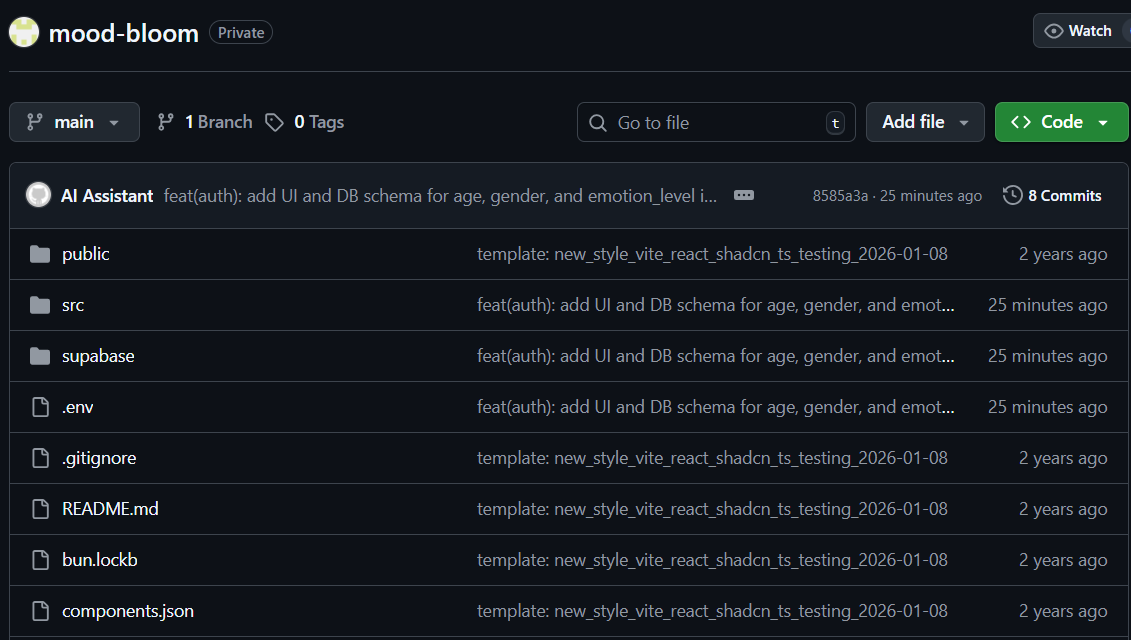Click the tag icon beside 0 Tags
1131x640 pixels.
click(x=274, y=123)
